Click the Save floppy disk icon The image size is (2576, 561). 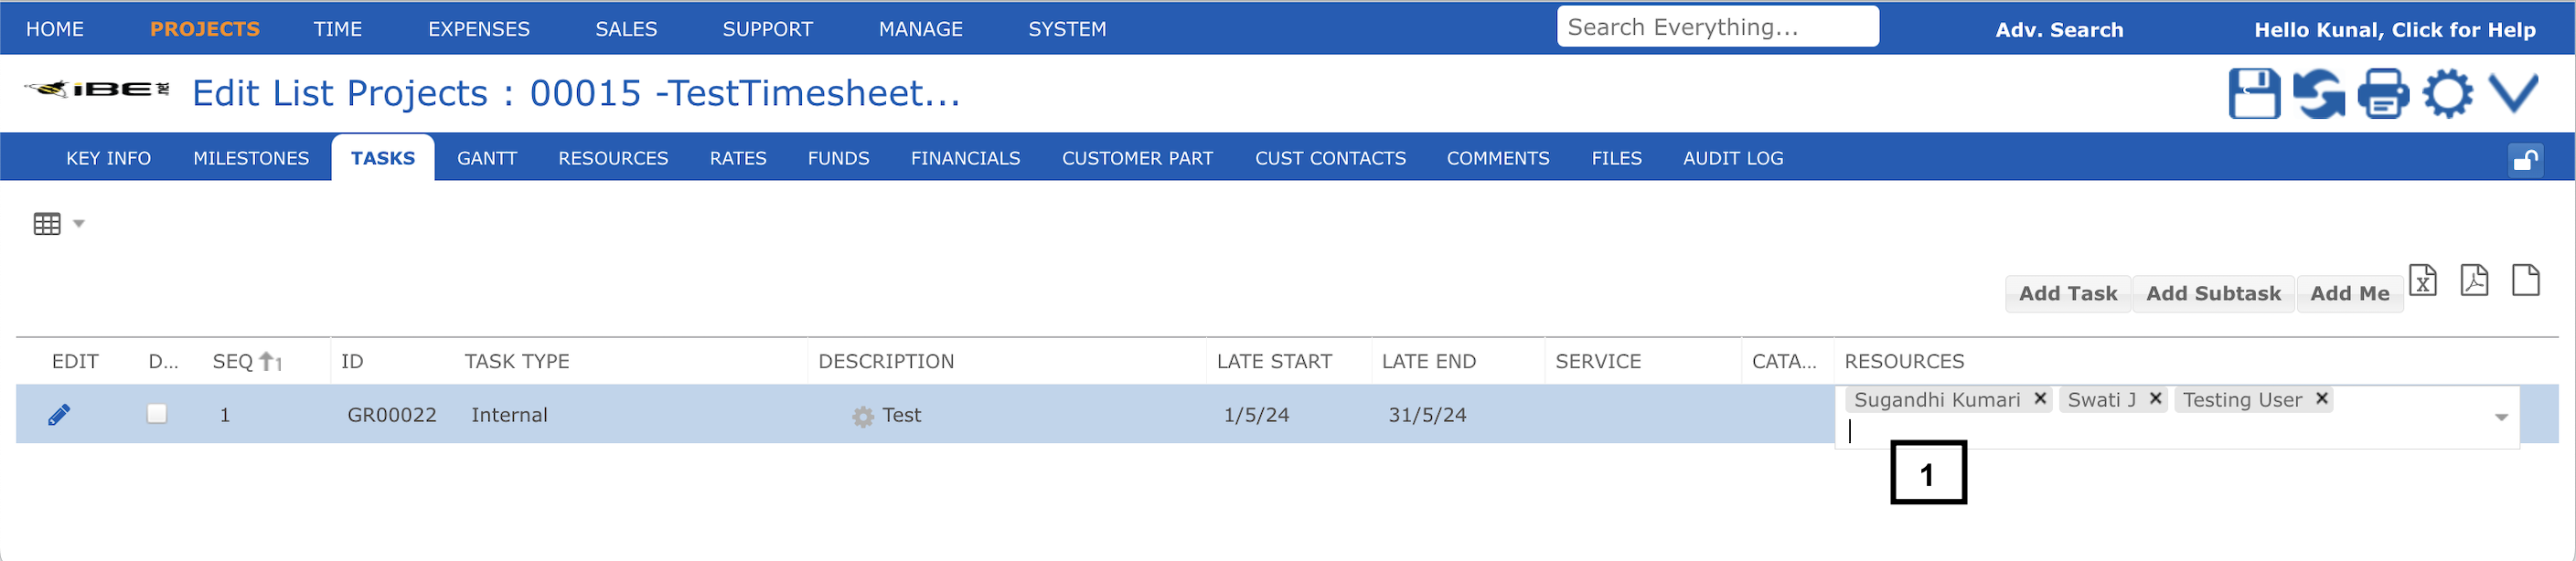click(x=2253, y=94)
